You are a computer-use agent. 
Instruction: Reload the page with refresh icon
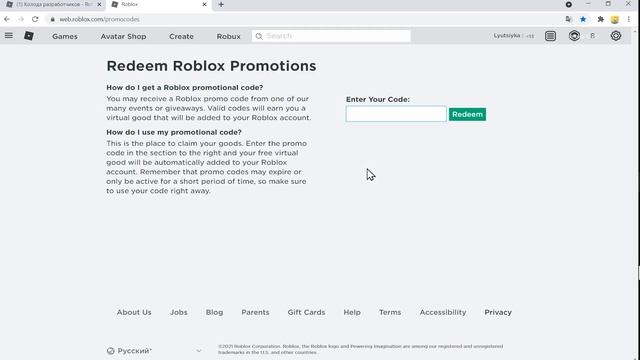click(35, 19)
